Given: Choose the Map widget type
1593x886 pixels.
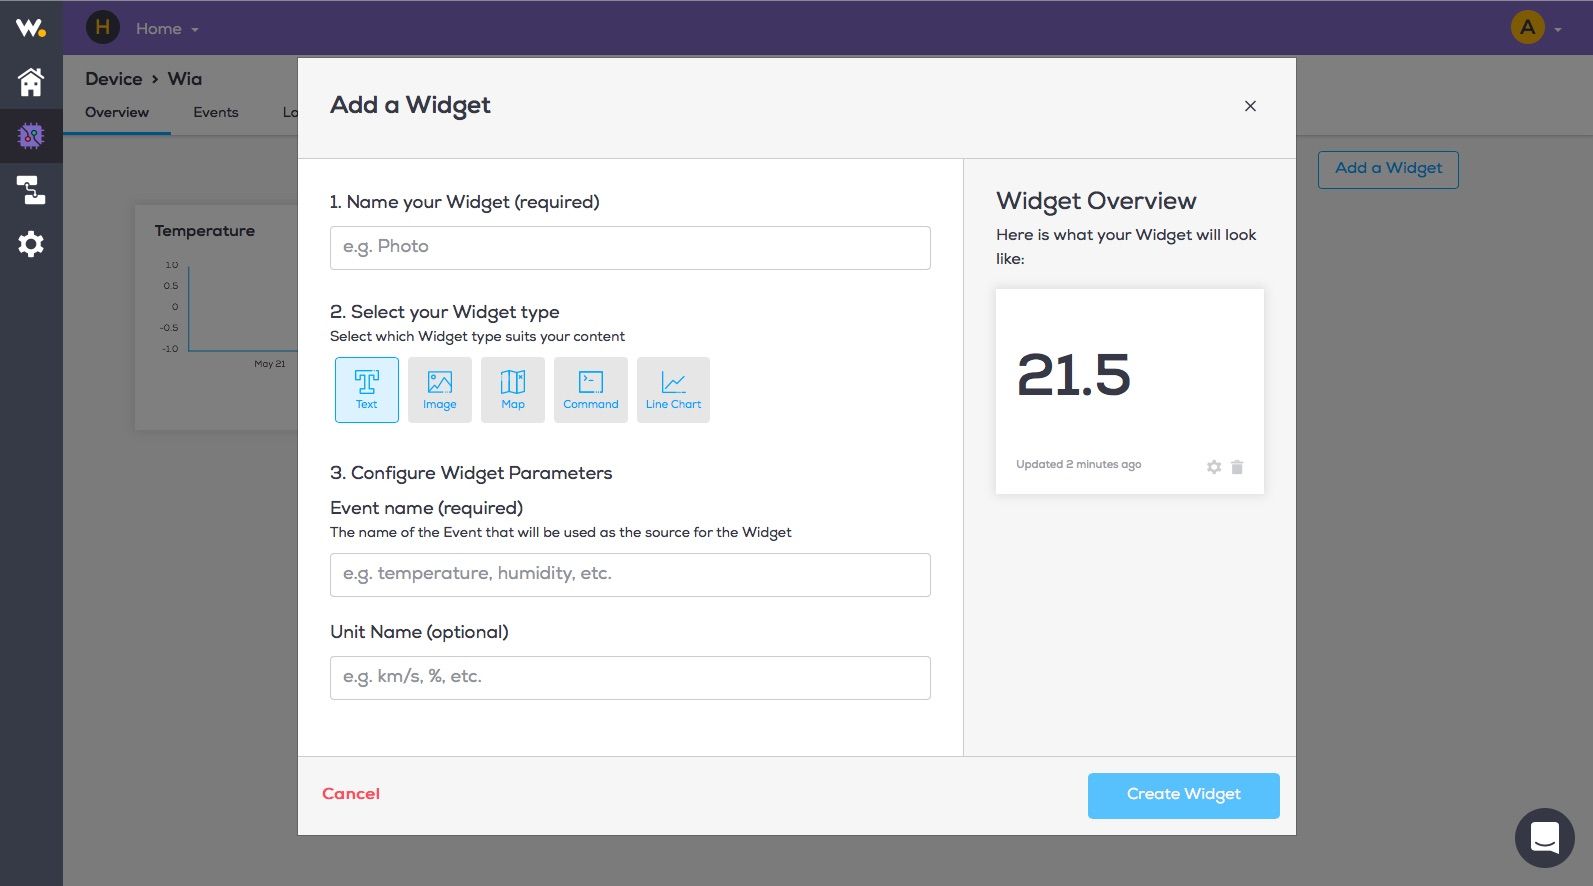Looking at the screenshot, I should click(x=512, y=389).
